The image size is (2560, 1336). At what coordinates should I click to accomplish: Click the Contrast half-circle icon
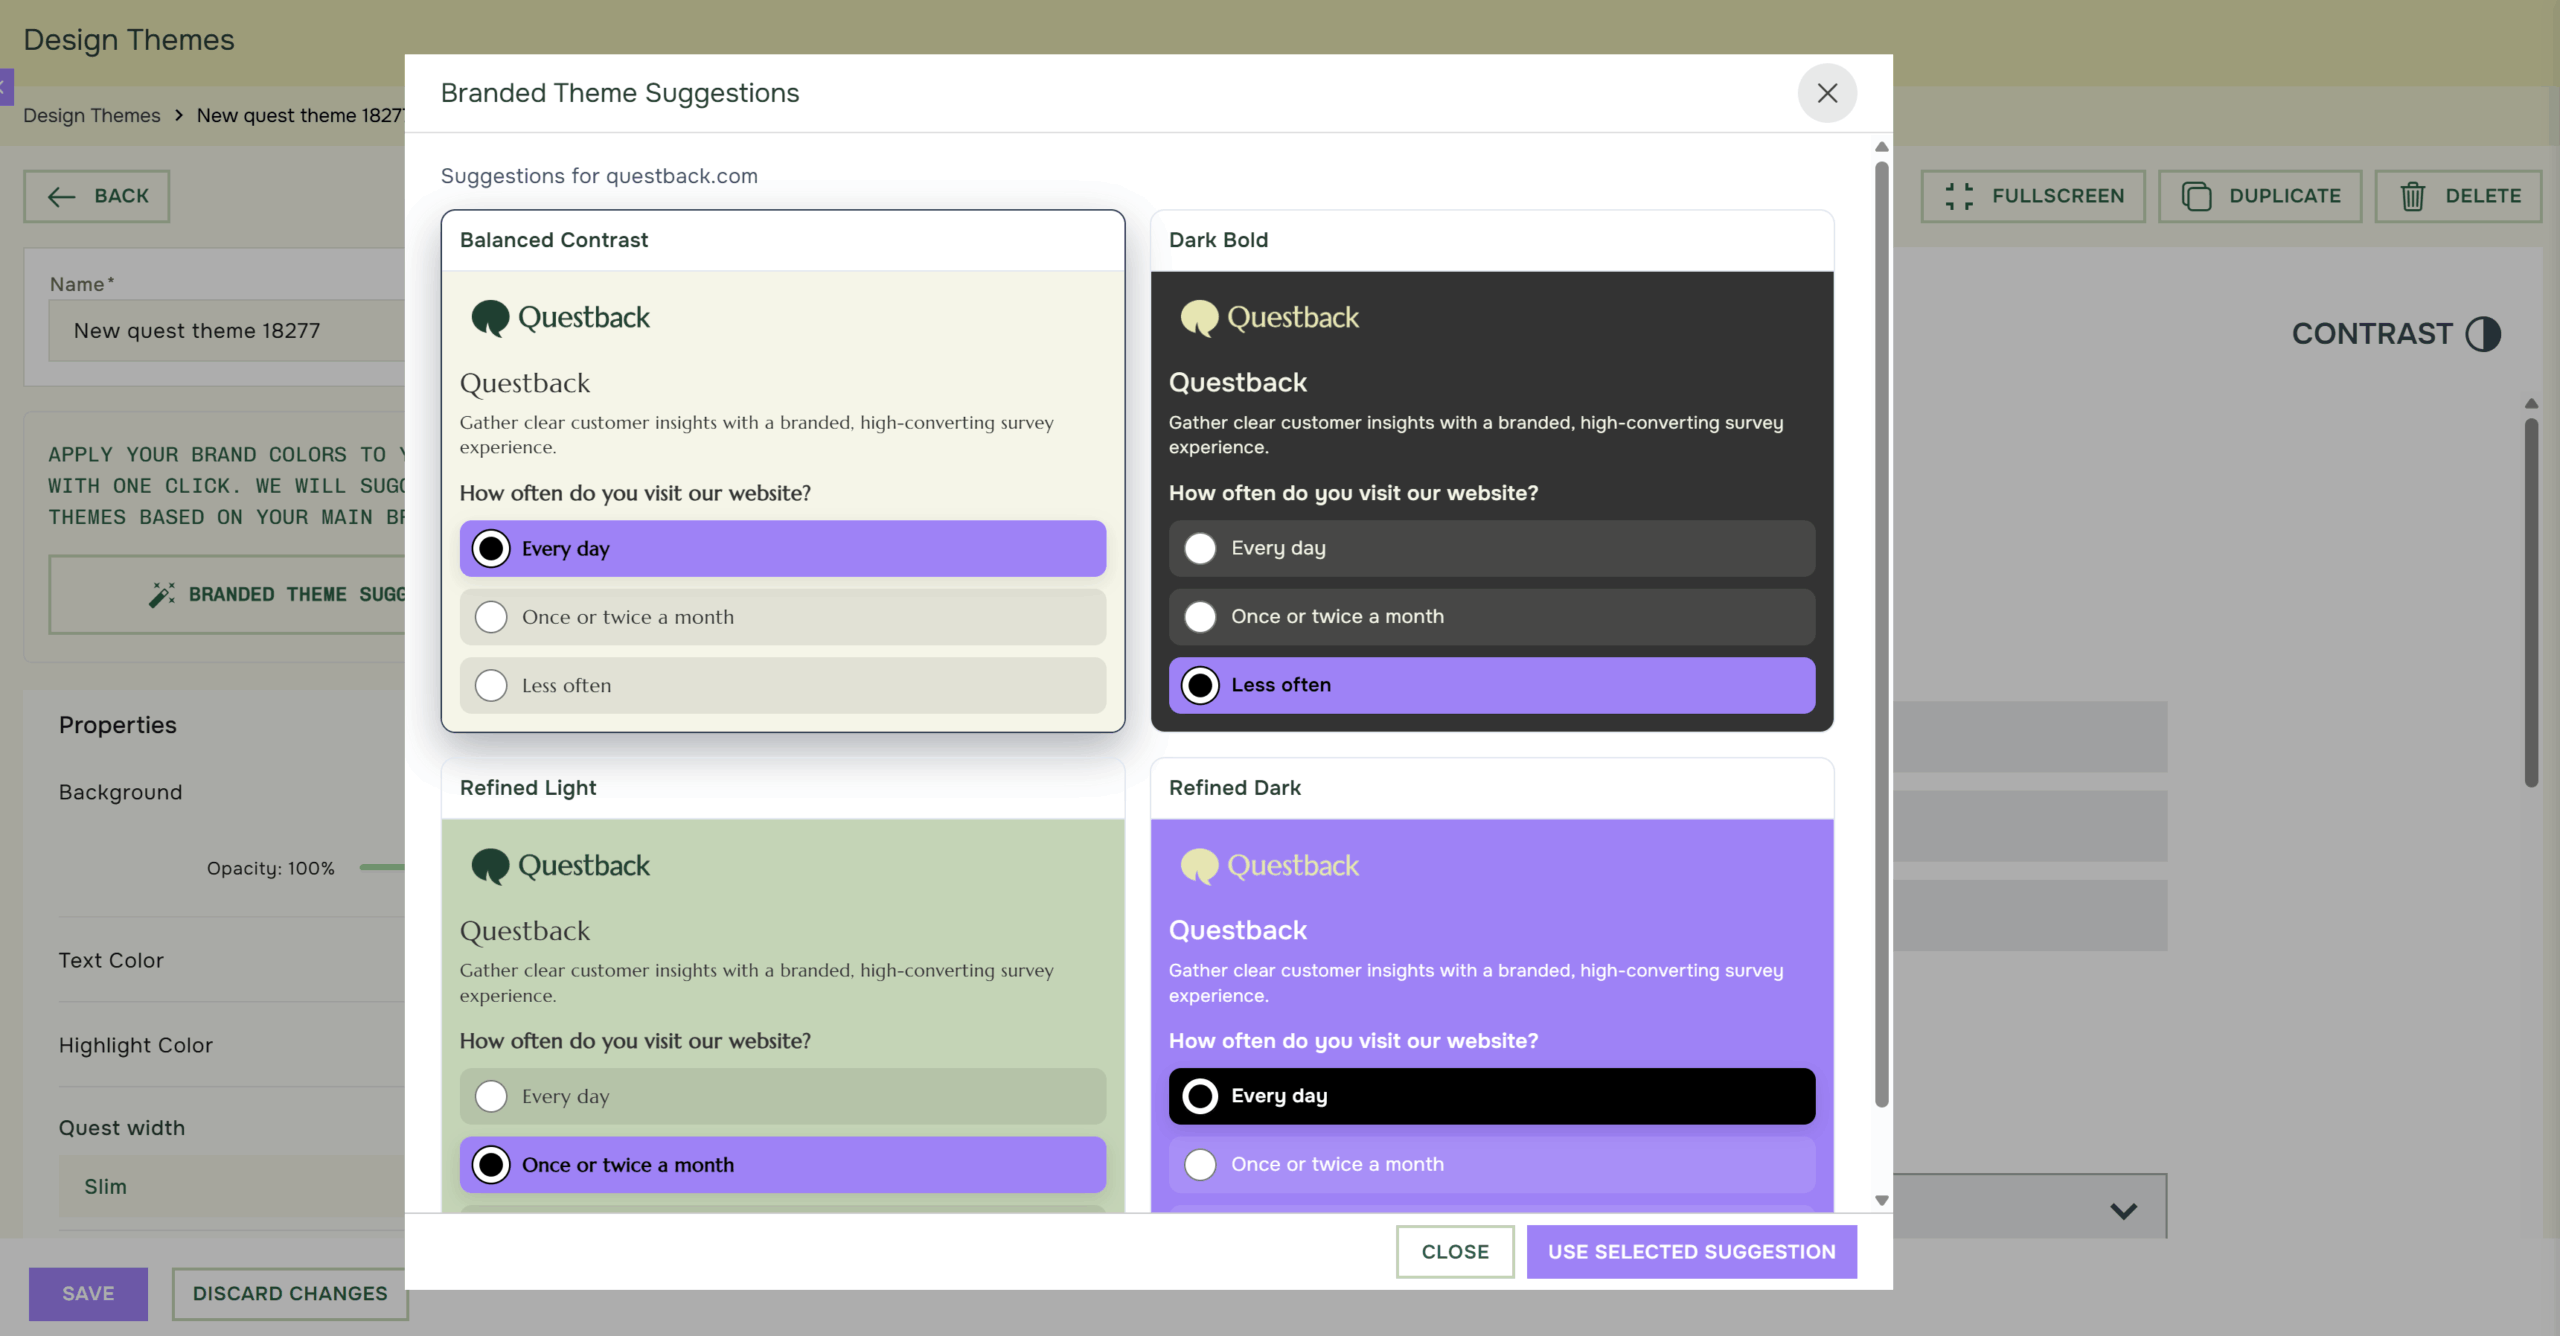click(x=2483, y=334)
